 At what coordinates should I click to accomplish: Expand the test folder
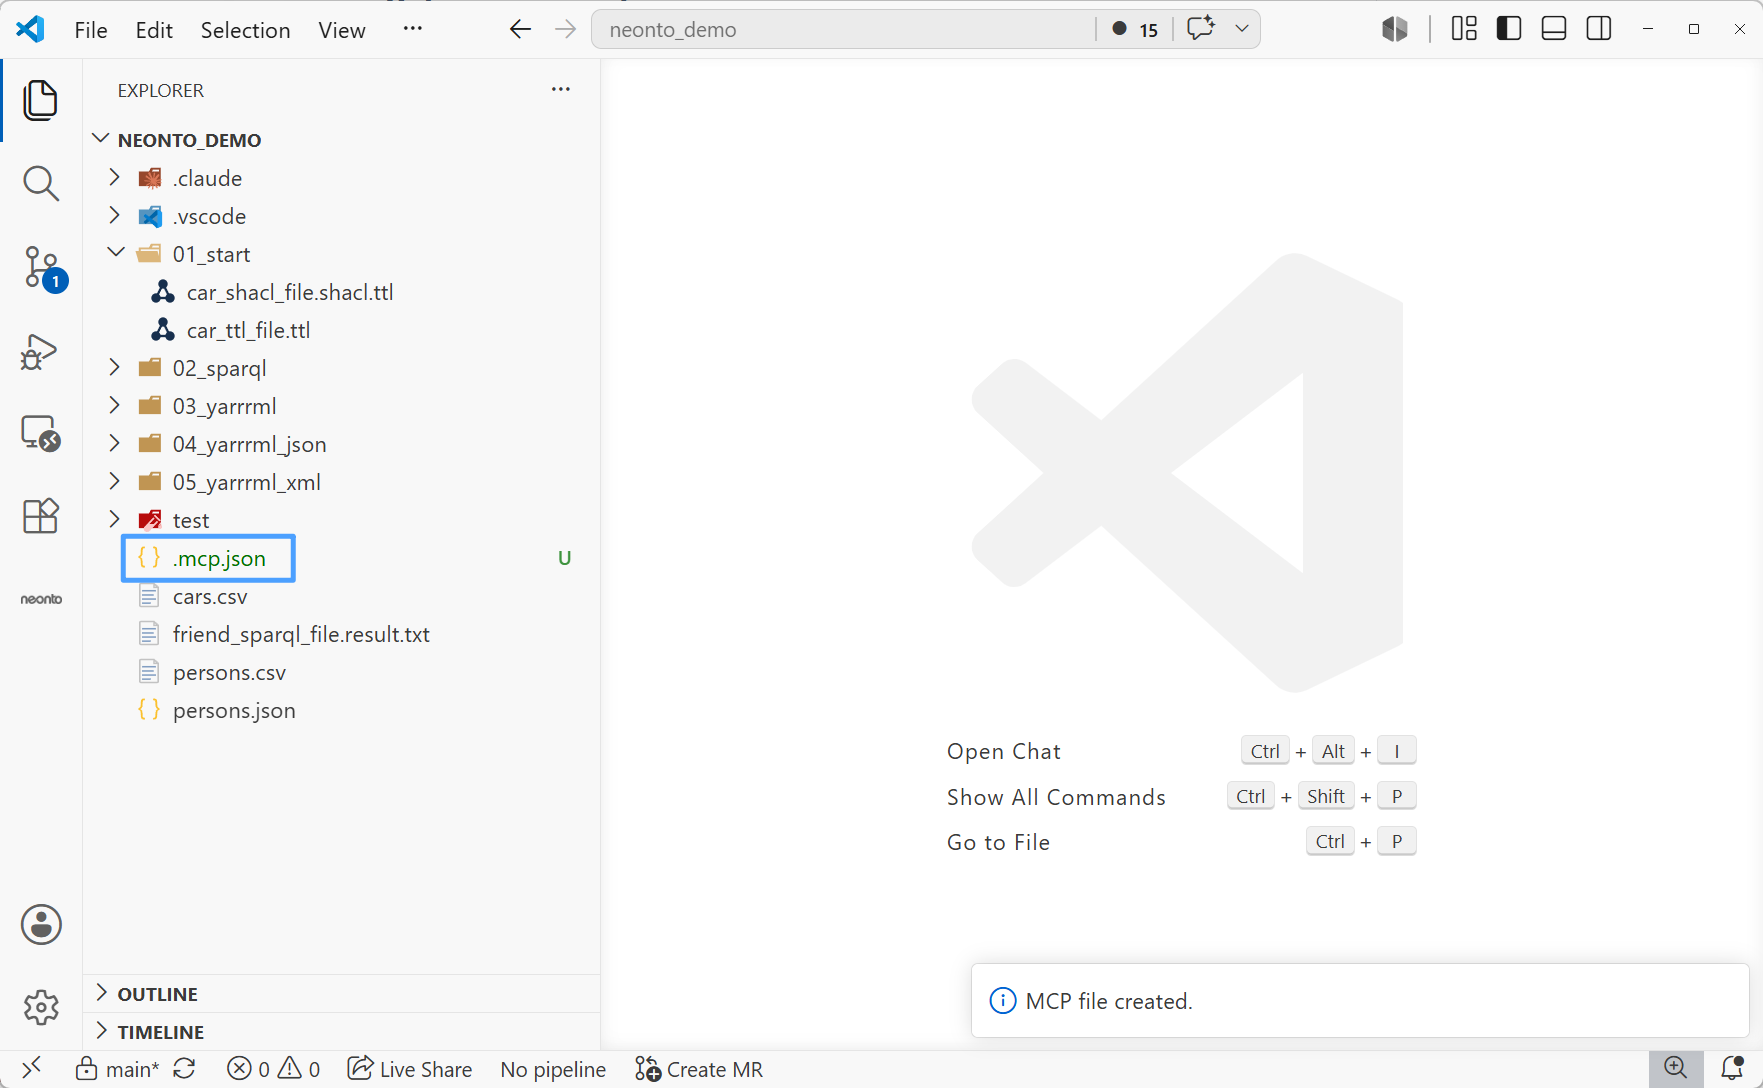pyautogui.click(x=115, y=520)
